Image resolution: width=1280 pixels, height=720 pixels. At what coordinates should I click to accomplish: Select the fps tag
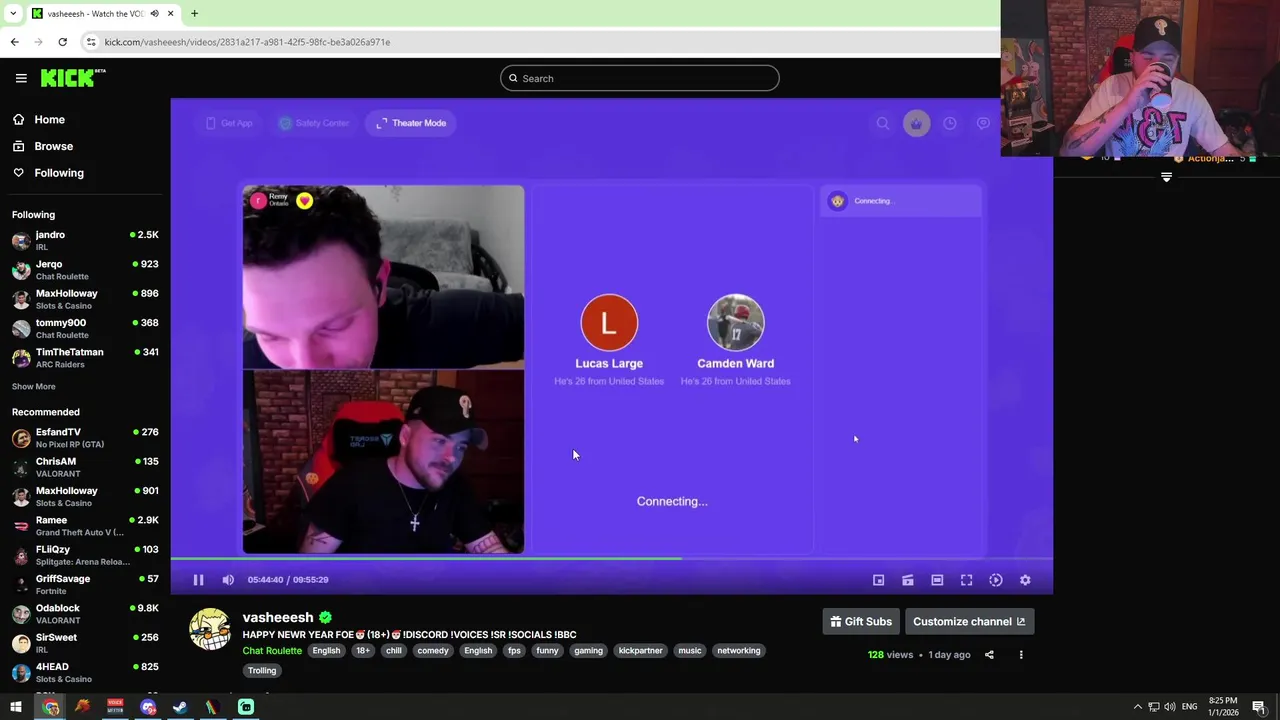pyautogui.click(x=514, y=651)
